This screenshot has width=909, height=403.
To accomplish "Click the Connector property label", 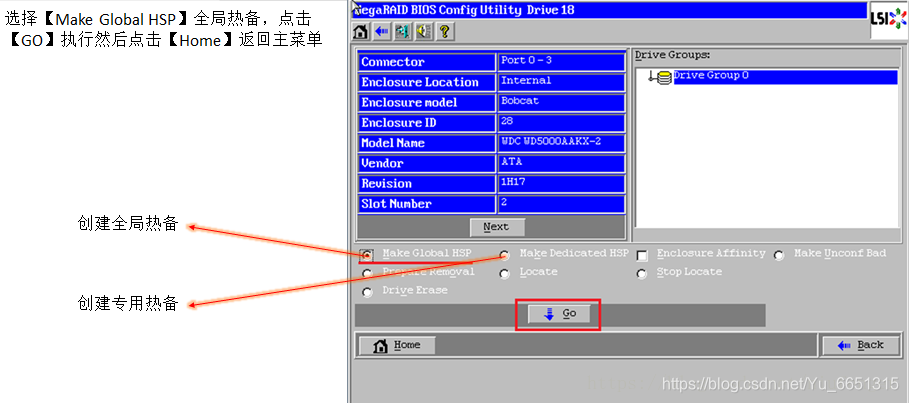I will pos(427,62).
